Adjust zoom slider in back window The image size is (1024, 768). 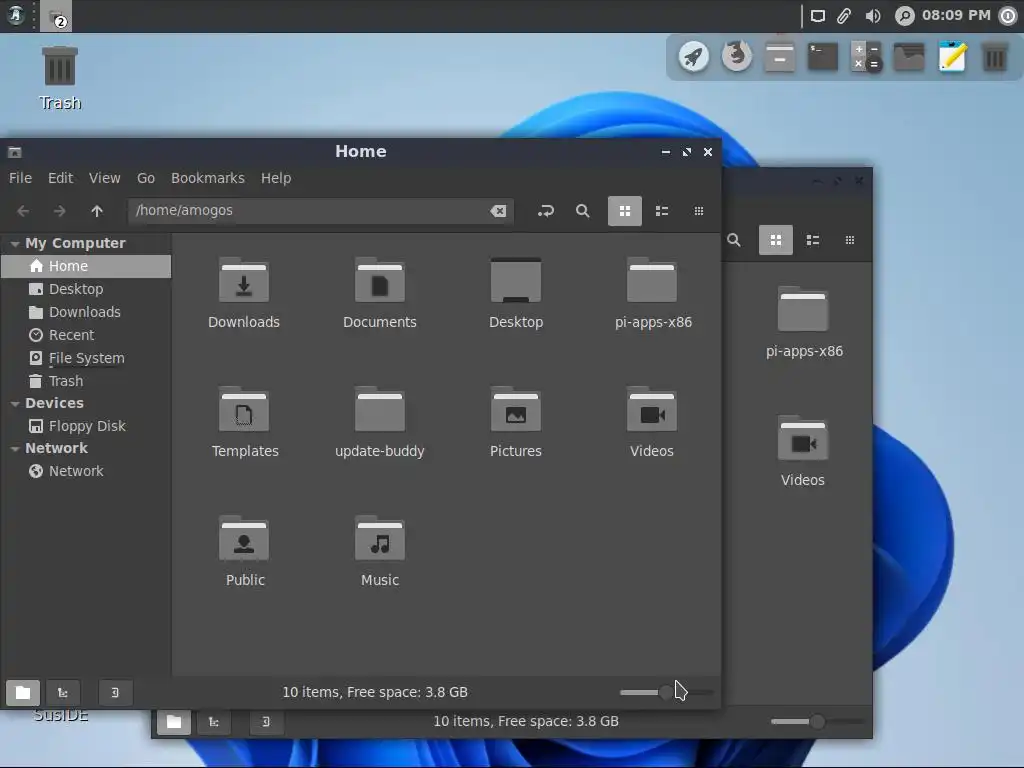817,722
